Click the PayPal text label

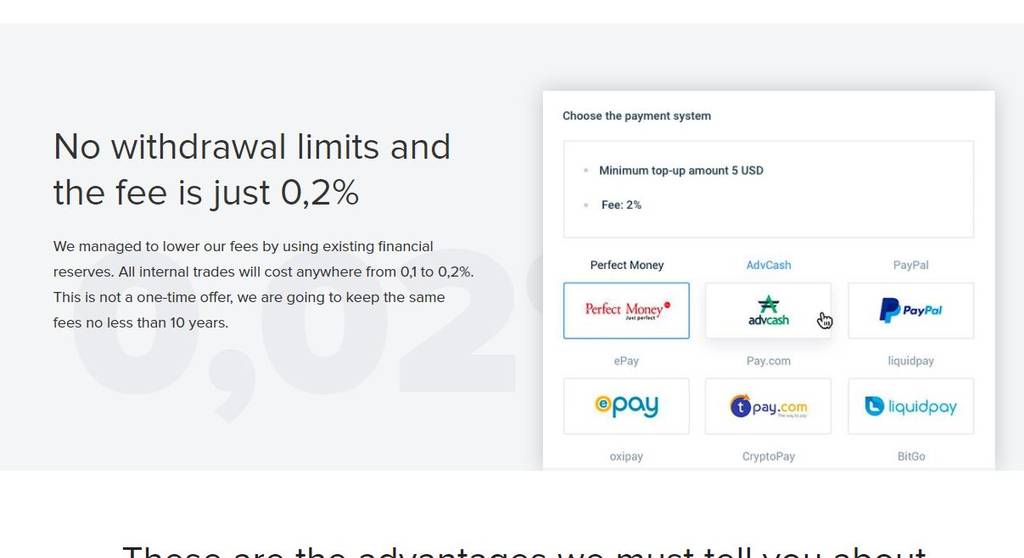coord(910,265)
